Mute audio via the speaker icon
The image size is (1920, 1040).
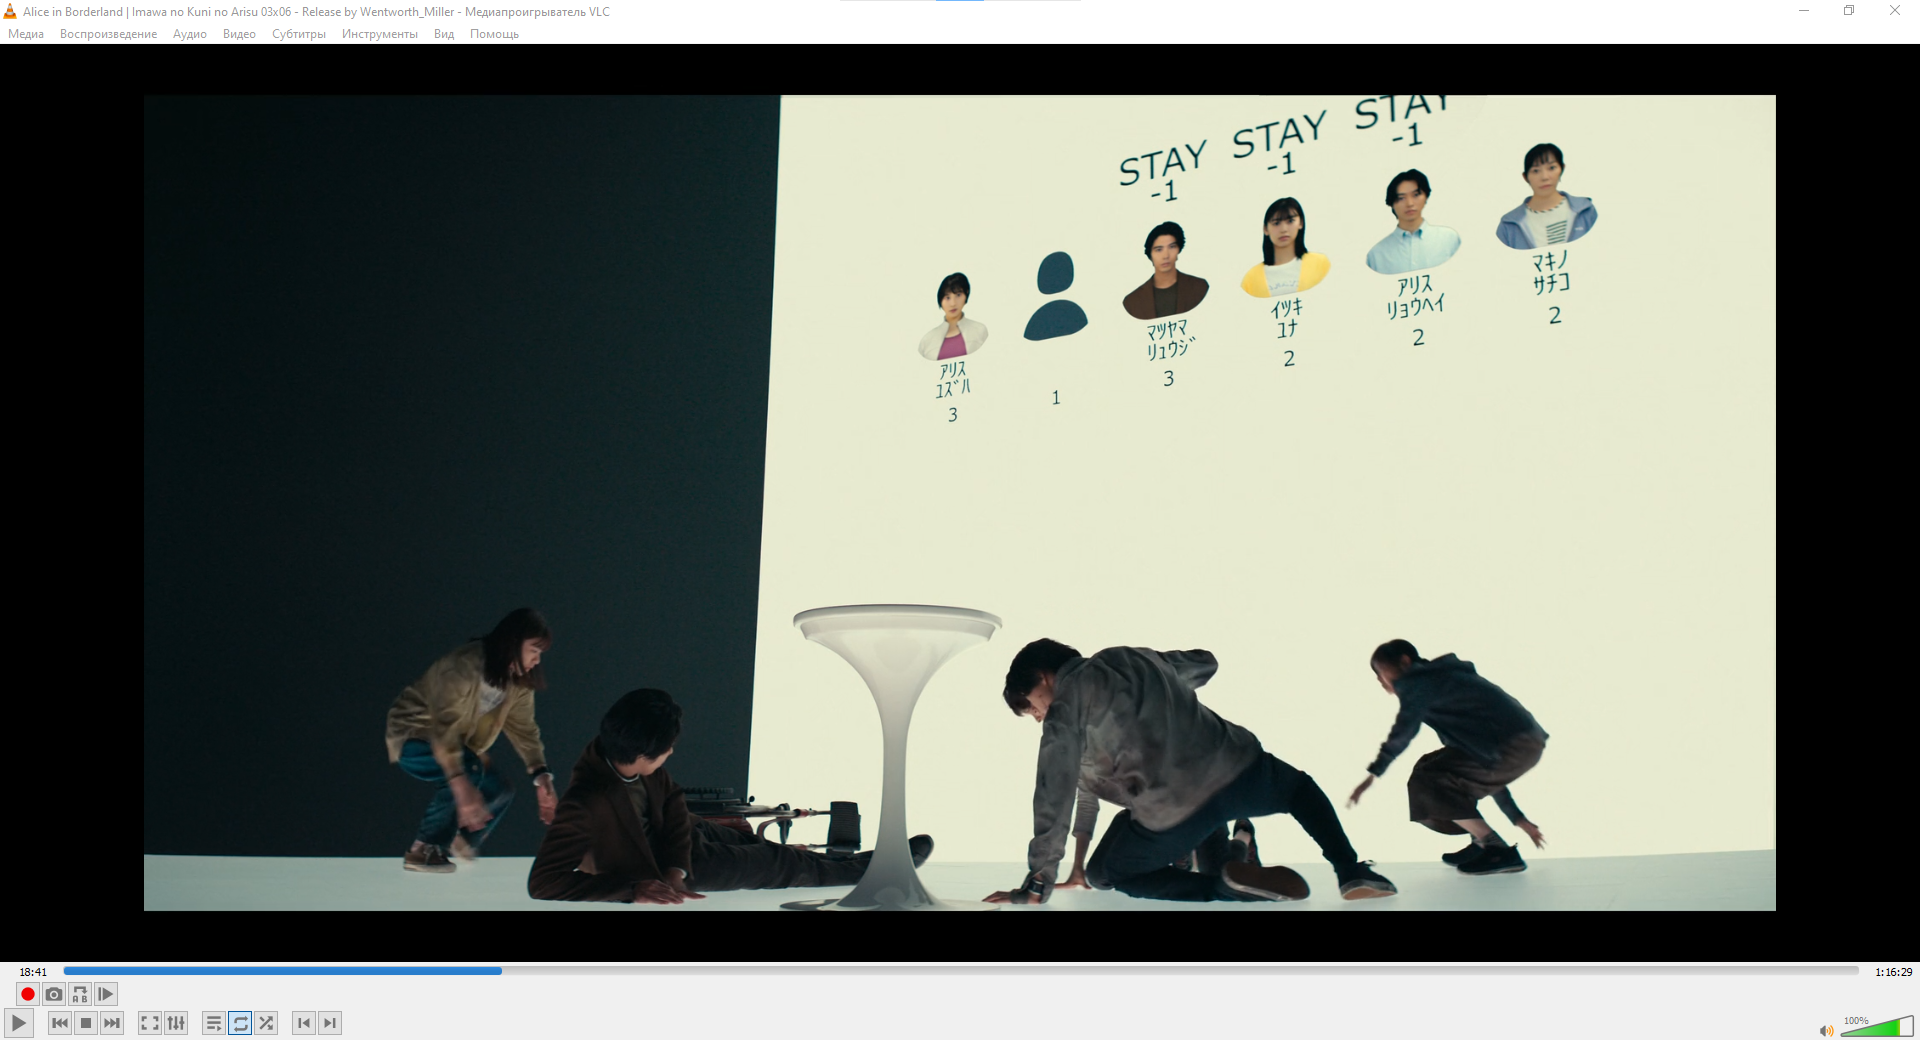pos(1826,1030)
